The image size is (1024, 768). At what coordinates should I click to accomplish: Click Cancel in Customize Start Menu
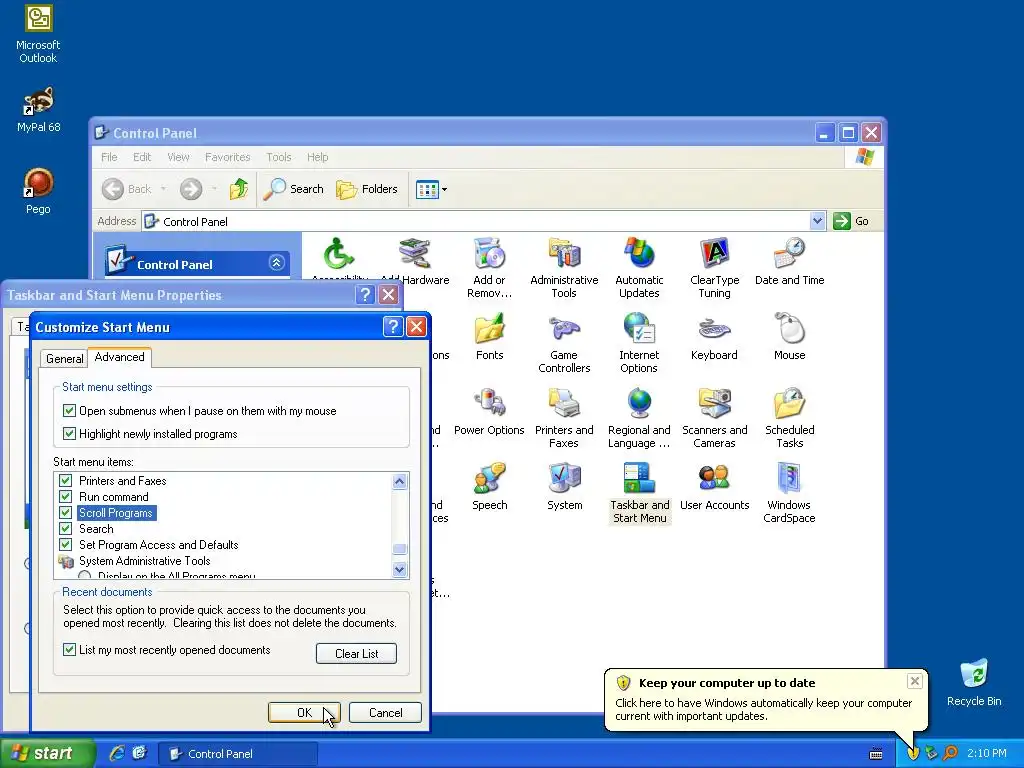tap(385, 712)
